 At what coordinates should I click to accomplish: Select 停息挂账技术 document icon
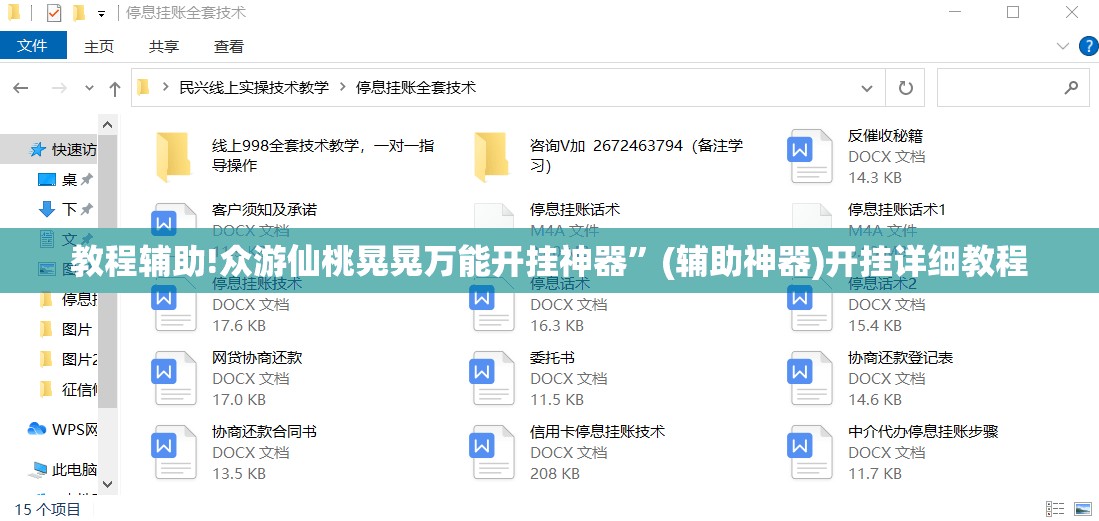(x=175, y=304)
